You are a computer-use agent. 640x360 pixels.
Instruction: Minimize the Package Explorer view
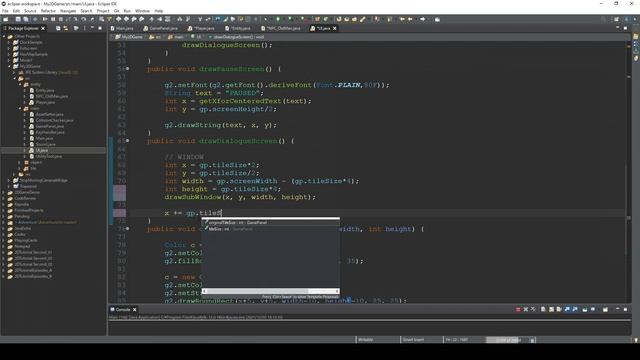[x=92, y=29]
